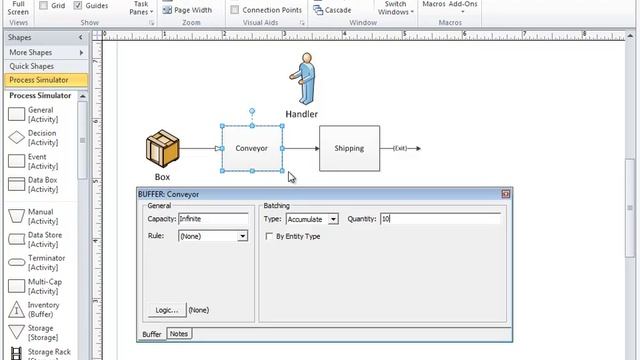This screenshot has height=360, width=640.
Task: Switch to the Buffer tab
Action: coord(152,334)
